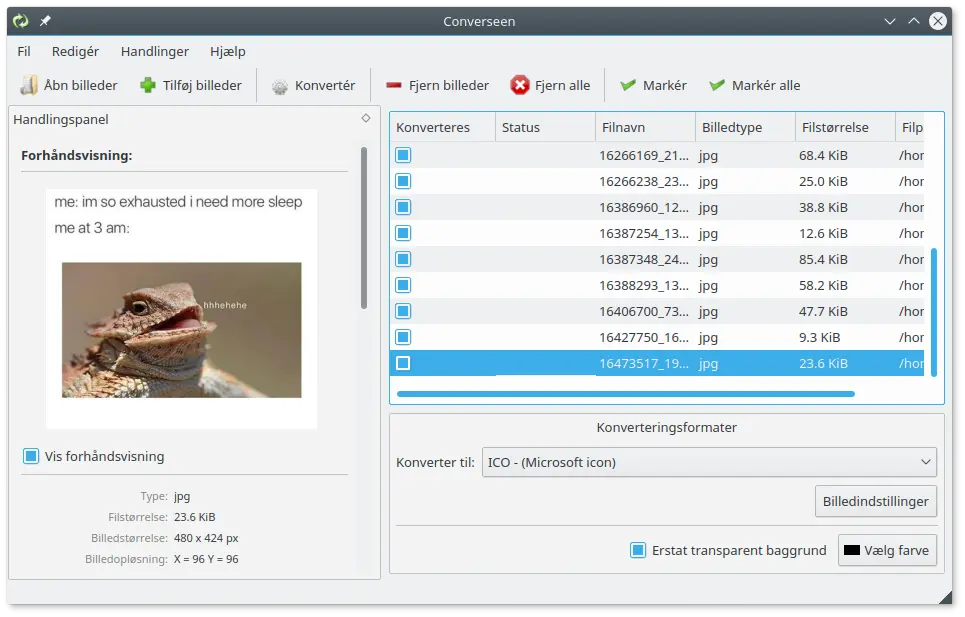
Task: Click the 25.0 KiB file size cell
Action: coord(823,181)
